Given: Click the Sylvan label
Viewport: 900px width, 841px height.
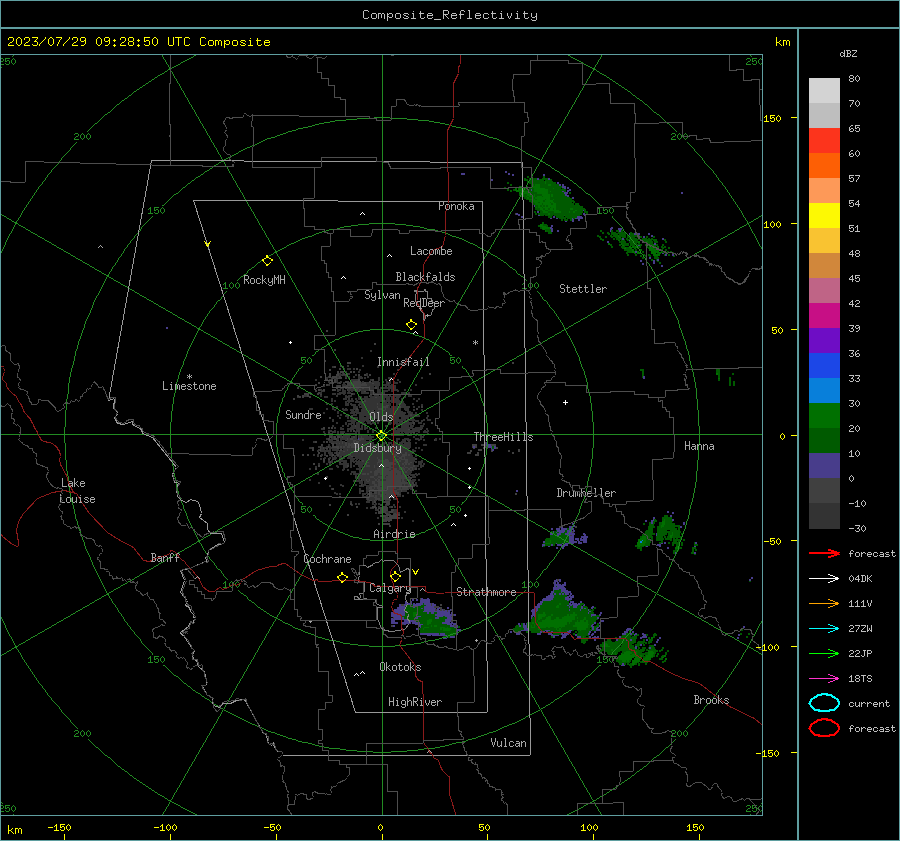Looking at the screenshot, I should pyautogui.click(x=382, y=295).
